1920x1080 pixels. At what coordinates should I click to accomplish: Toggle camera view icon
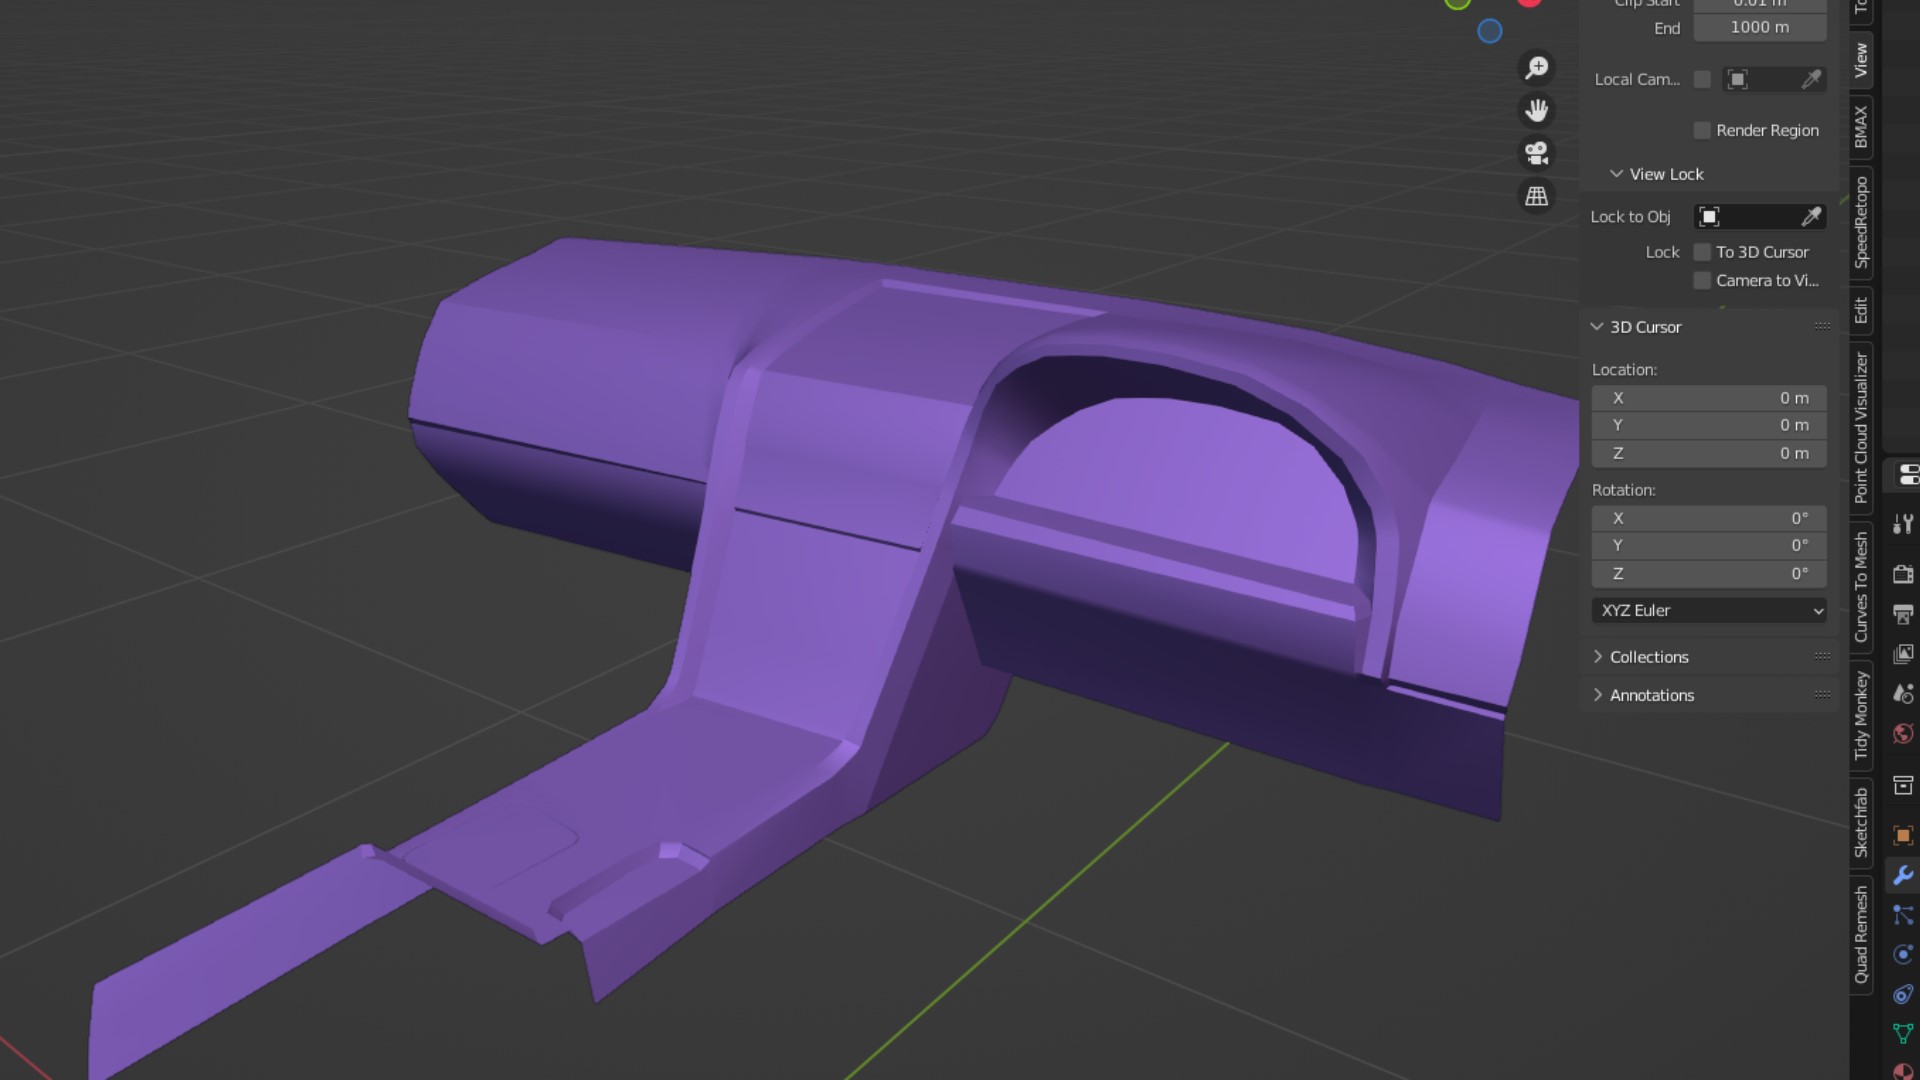coord(1536,153)
